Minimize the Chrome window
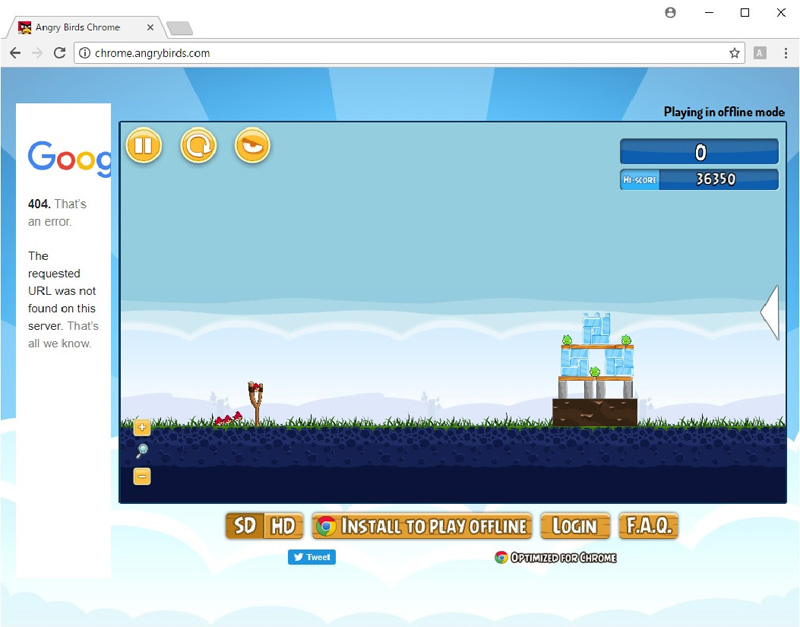 click(x=709, y=13)
